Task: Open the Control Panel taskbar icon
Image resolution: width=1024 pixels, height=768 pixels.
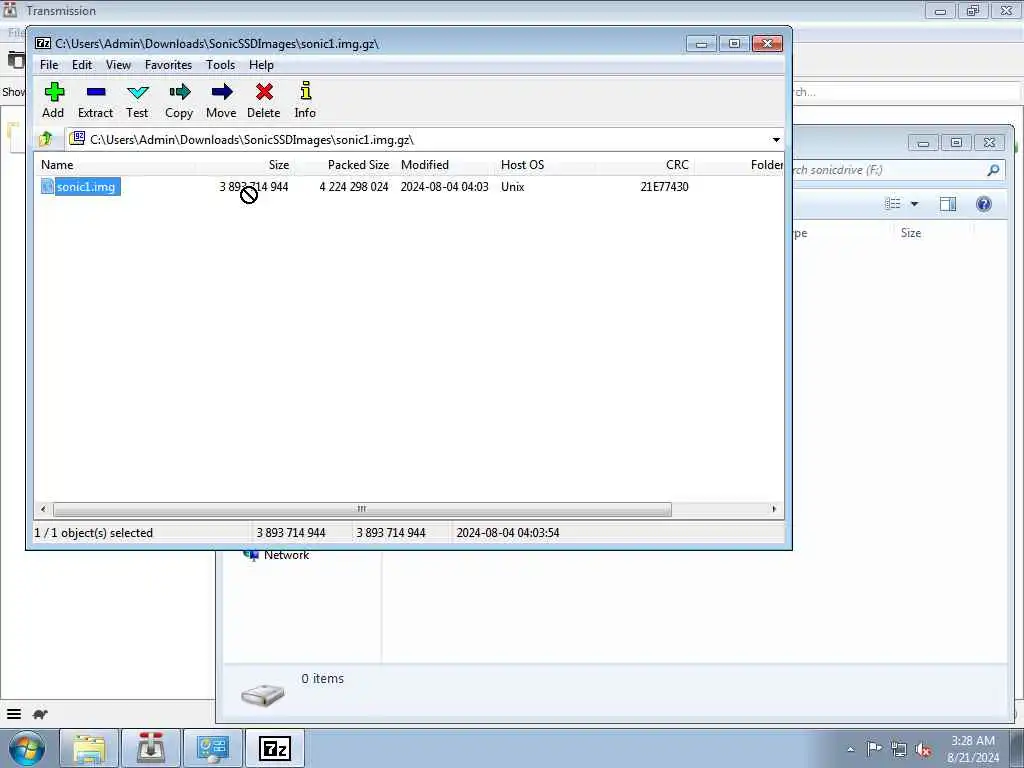Action: [x=213, y=748]
